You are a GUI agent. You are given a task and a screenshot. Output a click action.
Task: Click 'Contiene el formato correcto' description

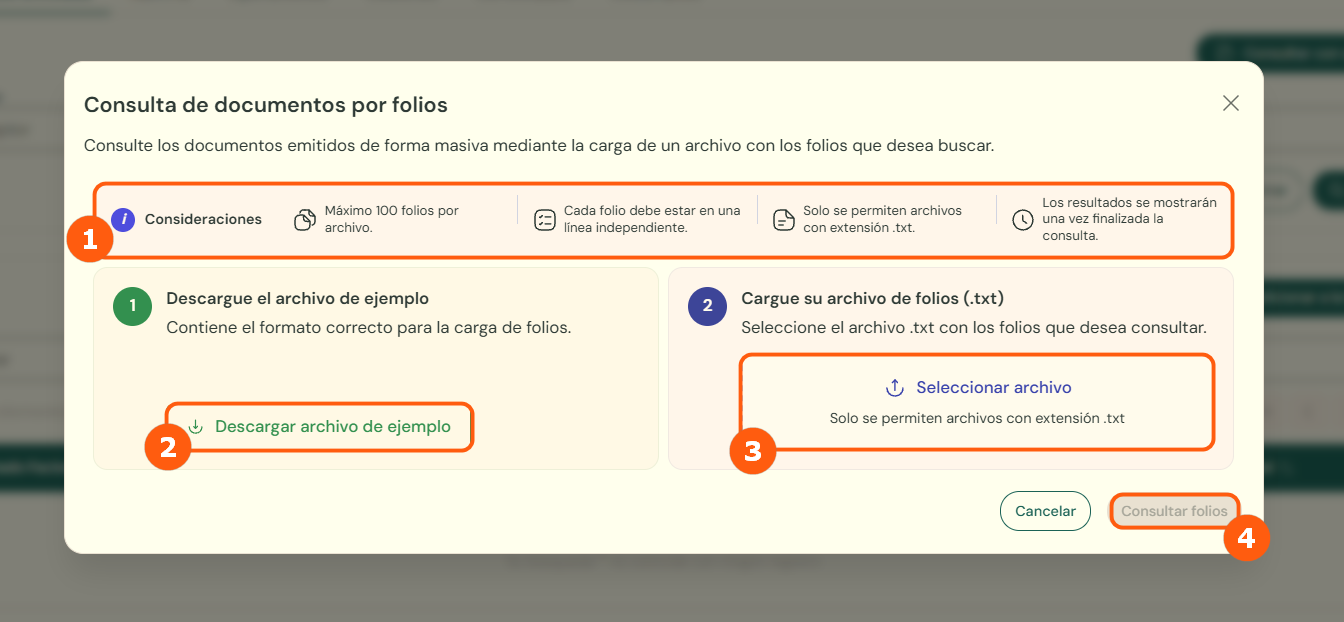[369, 327]
